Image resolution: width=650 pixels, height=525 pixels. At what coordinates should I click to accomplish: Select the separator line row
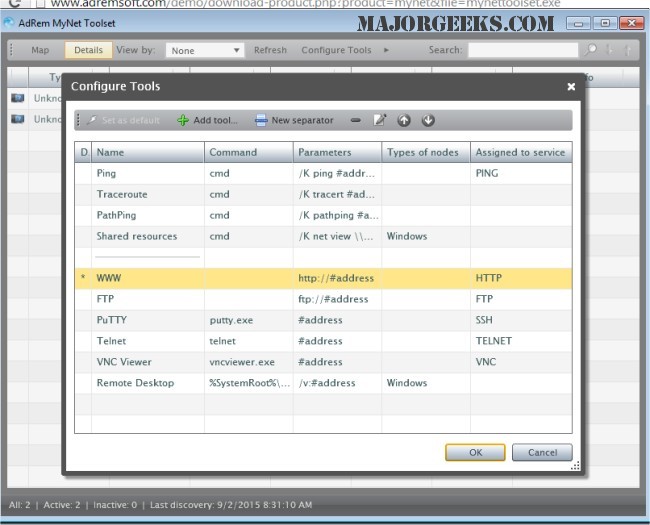tap(323, 257)
